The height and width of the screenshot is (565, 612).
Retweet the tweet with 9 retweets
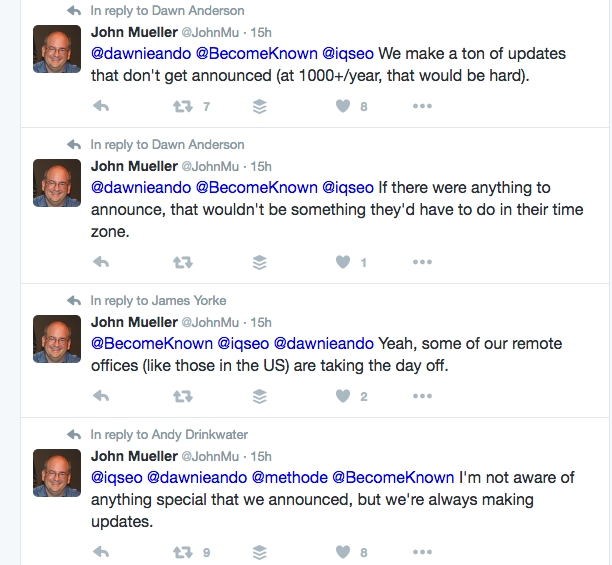click(183, 553)
